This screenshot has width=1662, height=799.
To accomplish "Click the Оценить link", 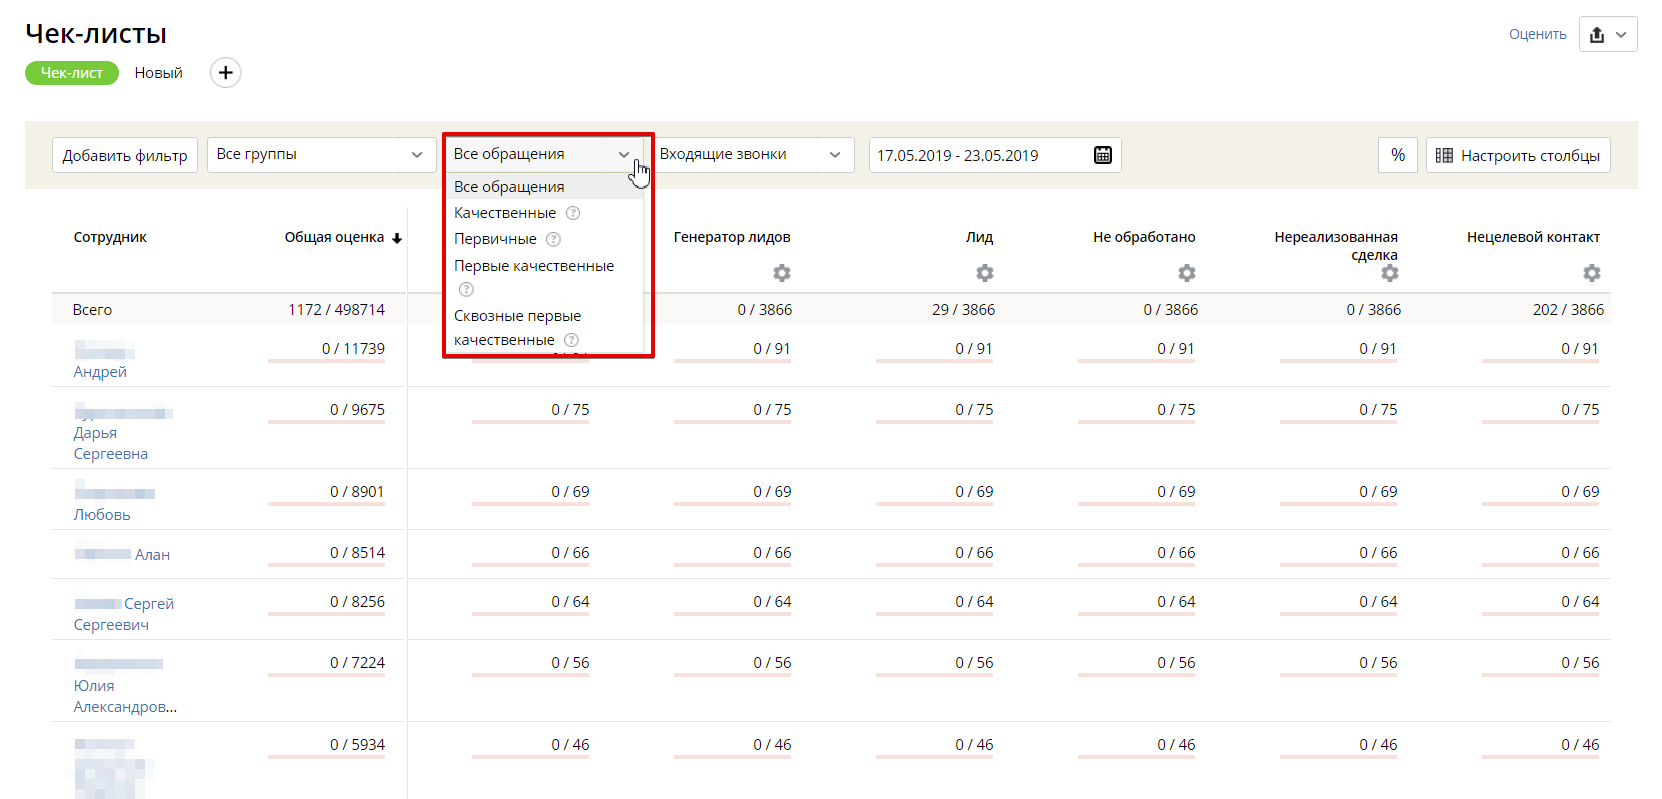I will point(1537,34).
